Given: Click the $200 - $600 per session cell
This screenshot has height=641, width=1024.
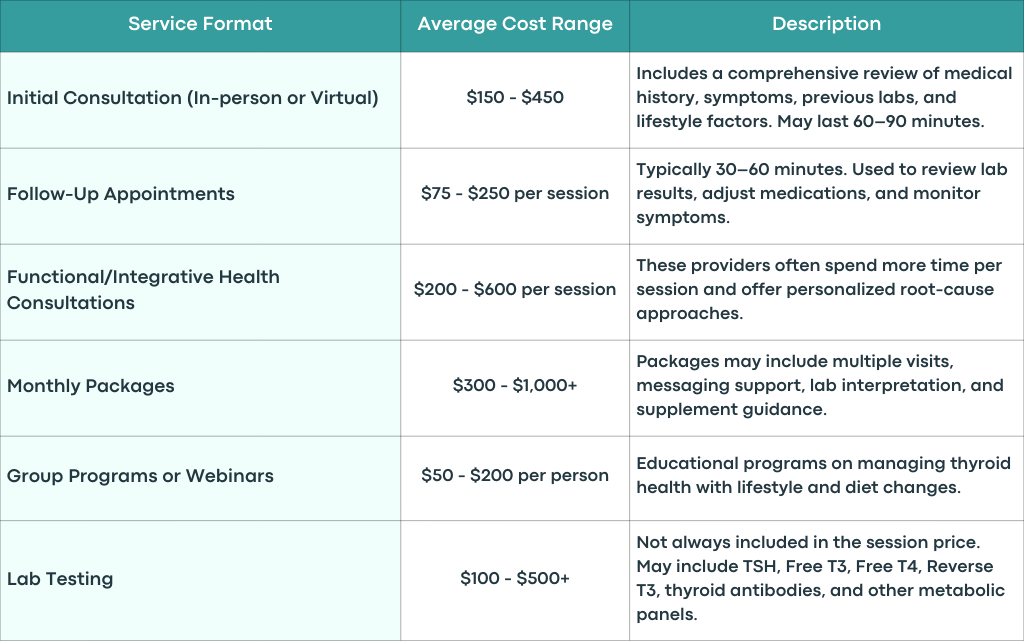Looking at the screenshot, I should 515,289.
